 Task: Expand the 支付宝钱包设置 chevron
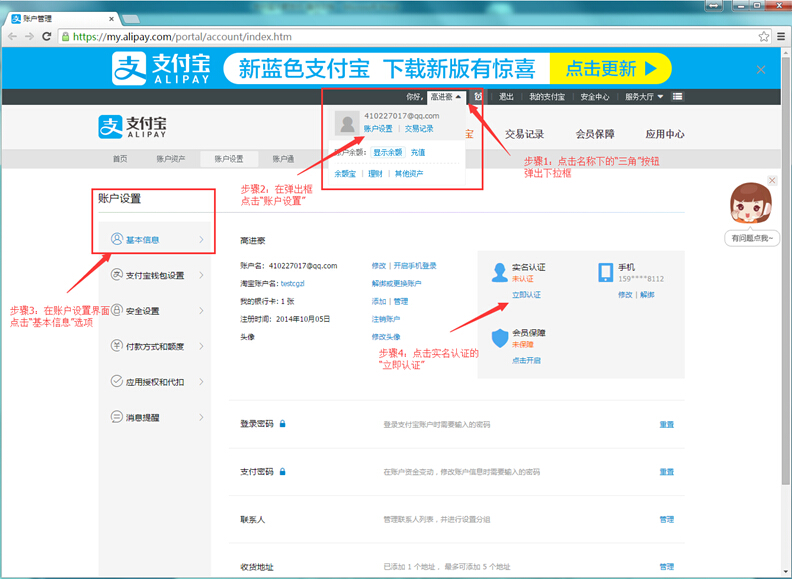201,275
